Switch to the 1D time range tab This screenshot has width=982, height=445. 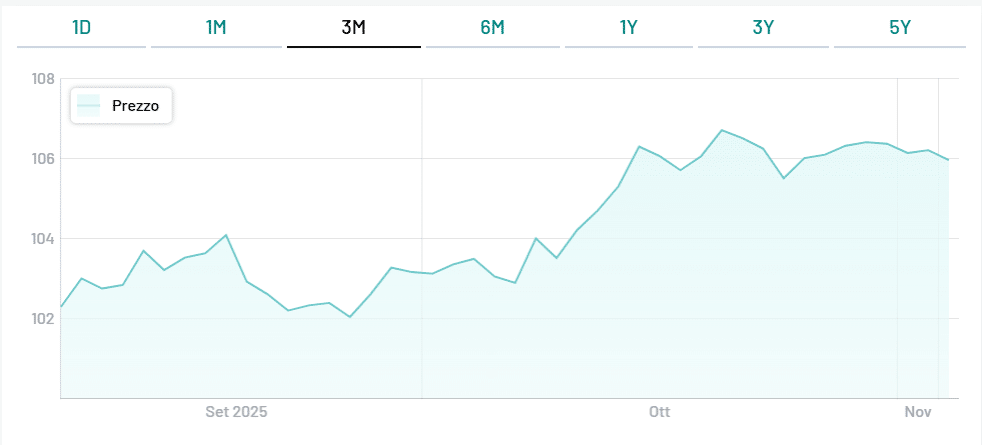pos(82,28)
